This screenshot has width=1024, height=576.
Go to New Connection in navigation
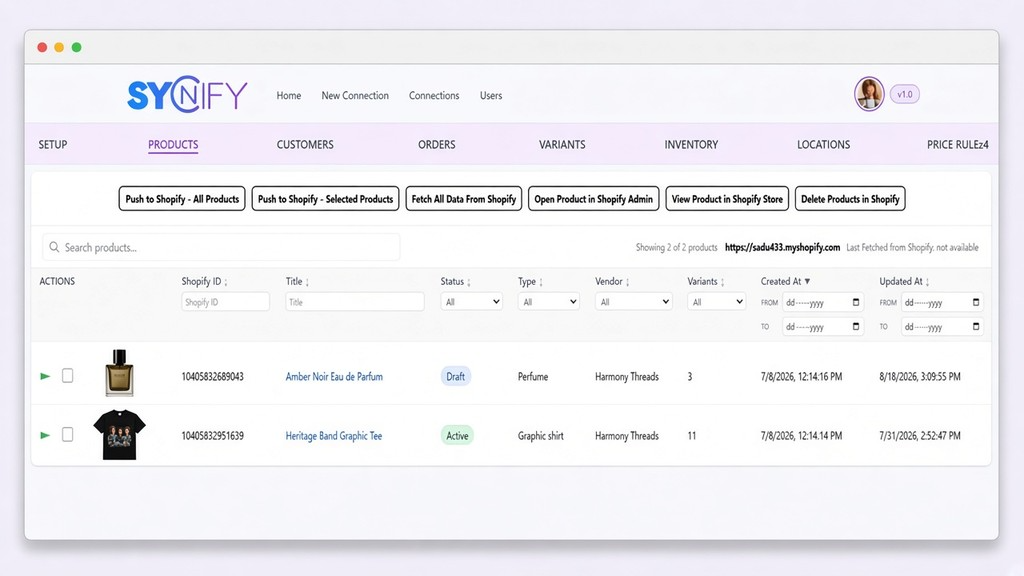tap(355, 95)
